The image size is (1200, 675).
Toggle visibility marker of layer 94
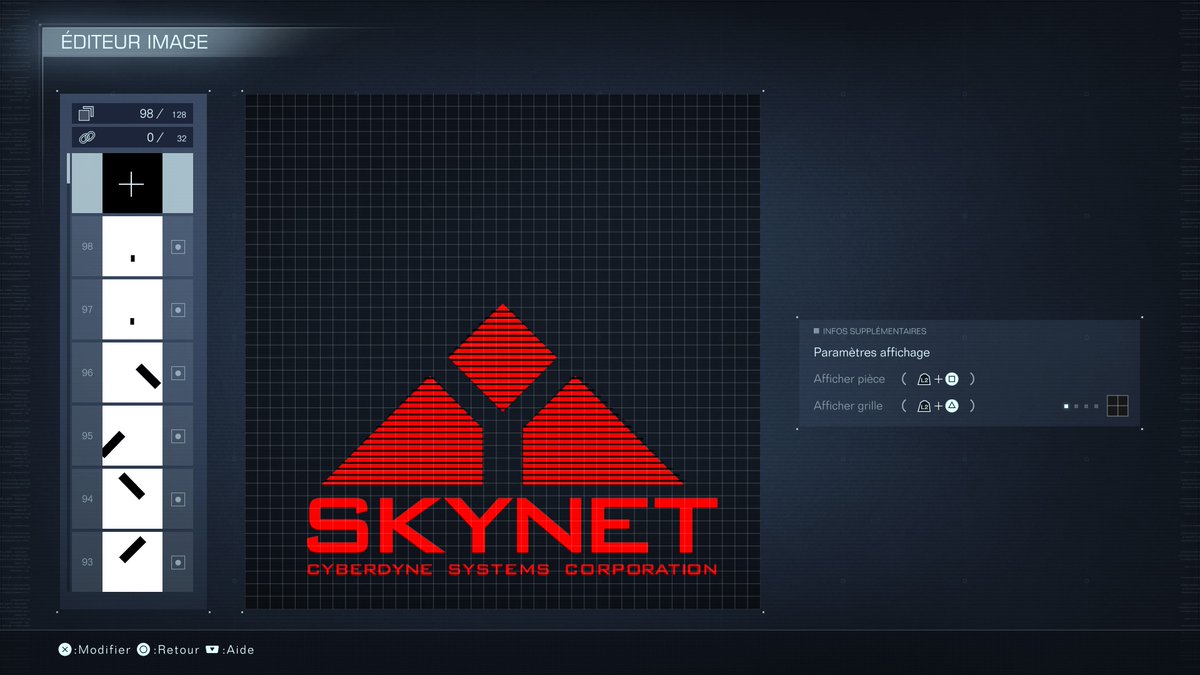178,499
